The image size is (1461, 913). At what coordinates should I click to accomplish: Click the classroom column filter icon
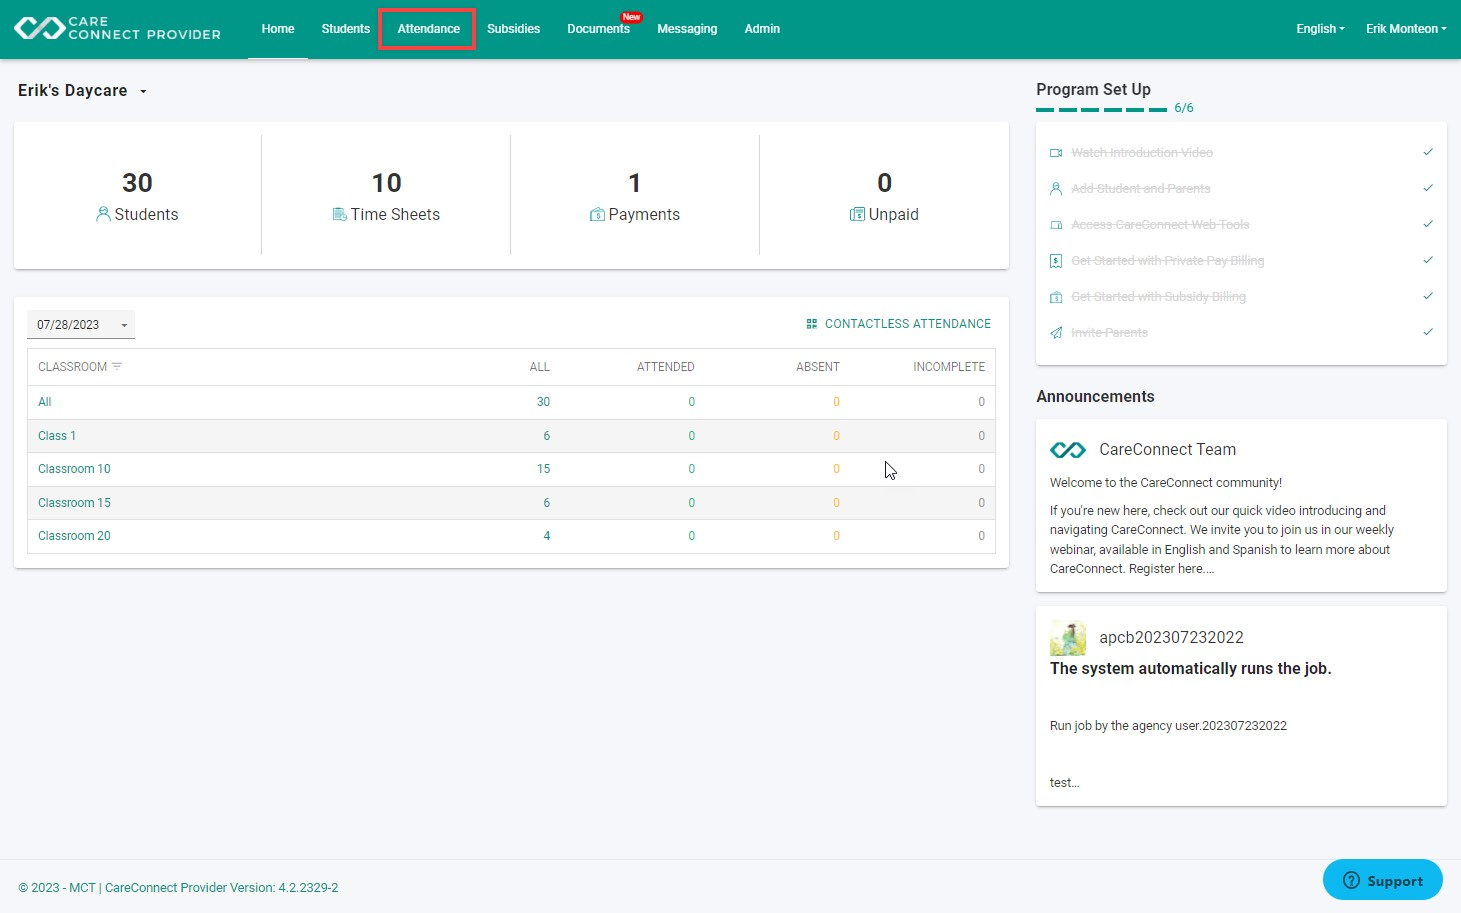coord(117,367)
